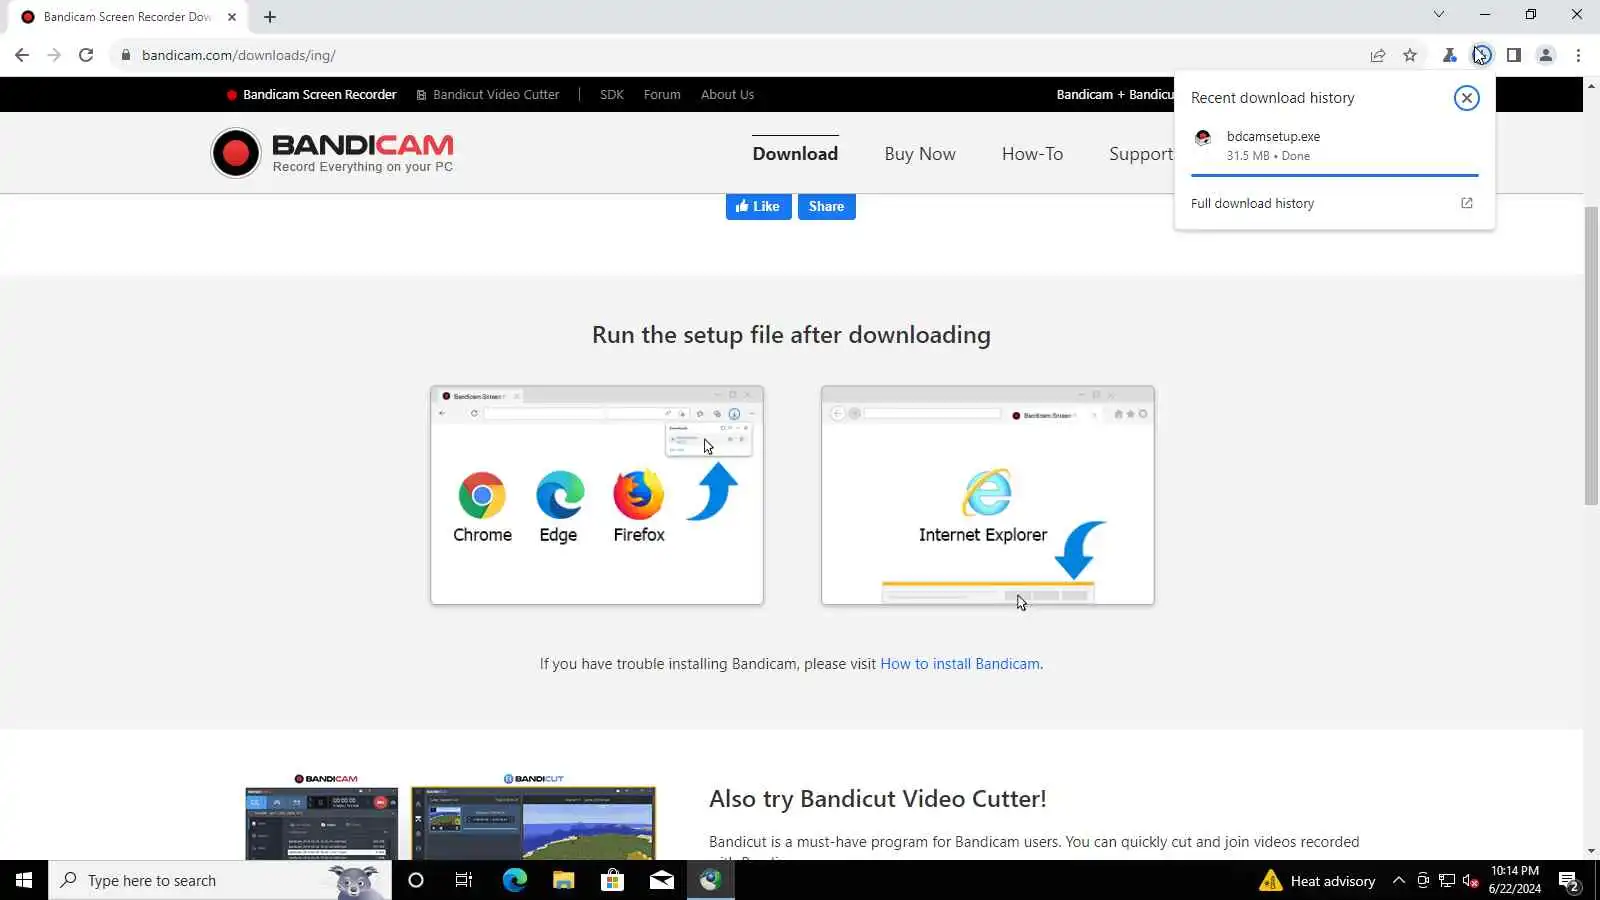Open the Chrome three-dot menu
Viewport: 1600px width, 900px height.
coord(1578,55)
